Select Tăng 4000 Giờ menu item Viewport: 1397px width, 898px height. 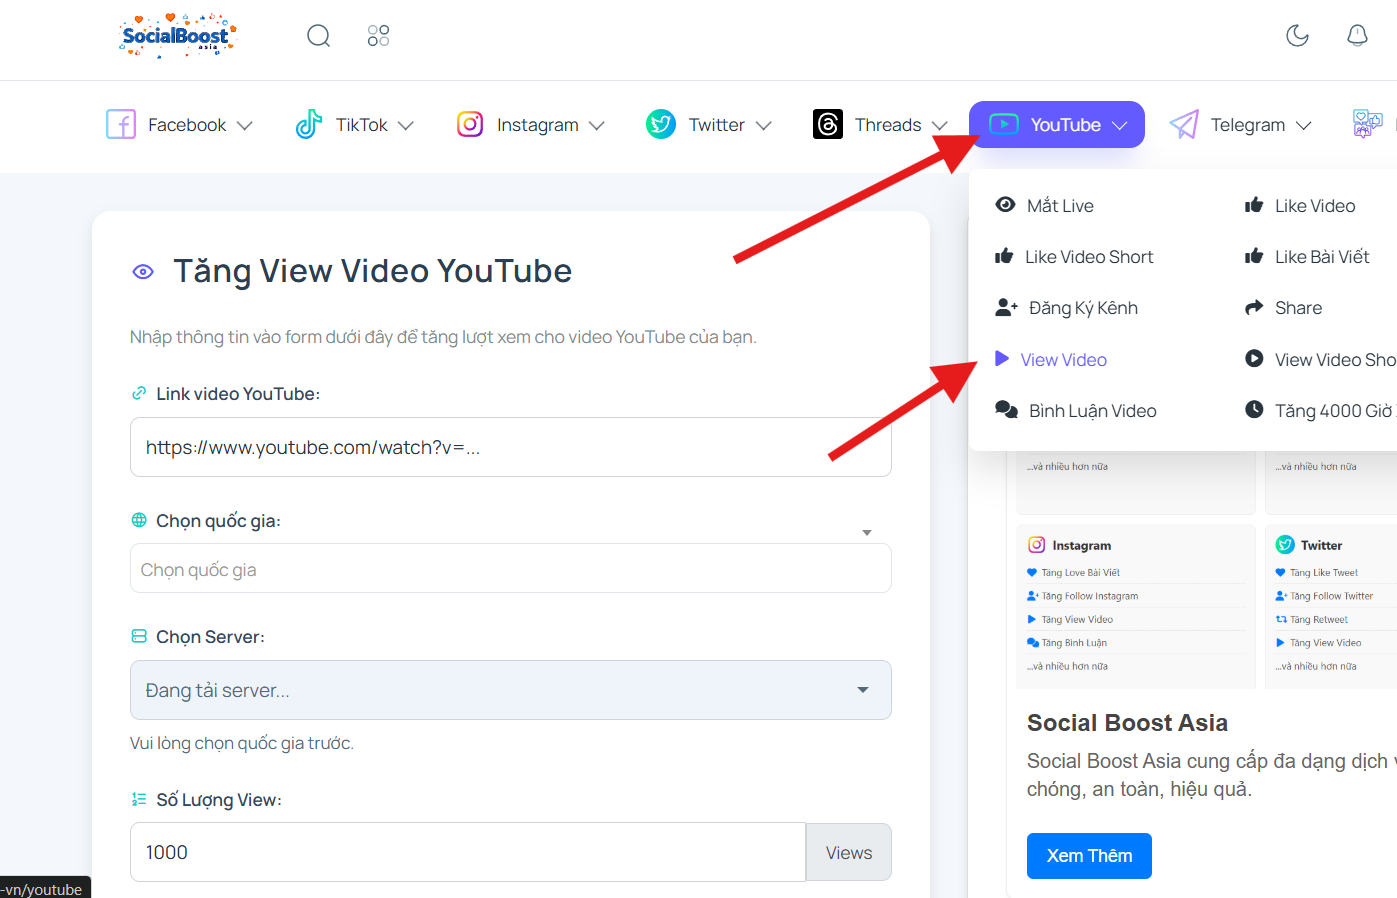pyautogui.click(x=1320, y=411)
